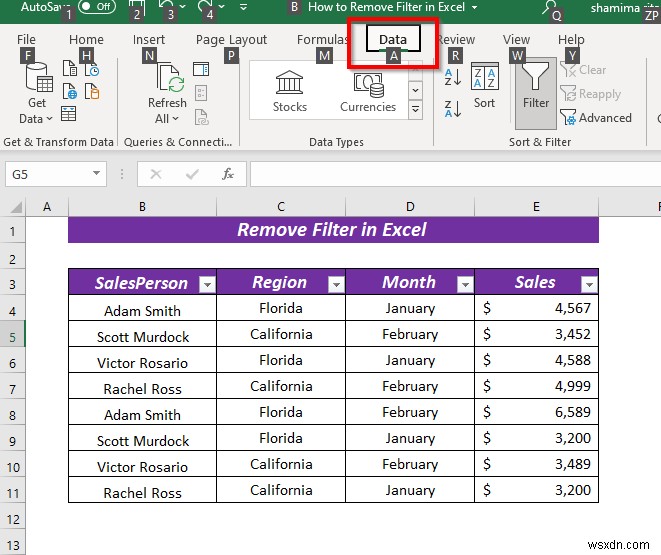Open the Undo history dropdown arrow
661x555 pixels.
pos(183,7)
